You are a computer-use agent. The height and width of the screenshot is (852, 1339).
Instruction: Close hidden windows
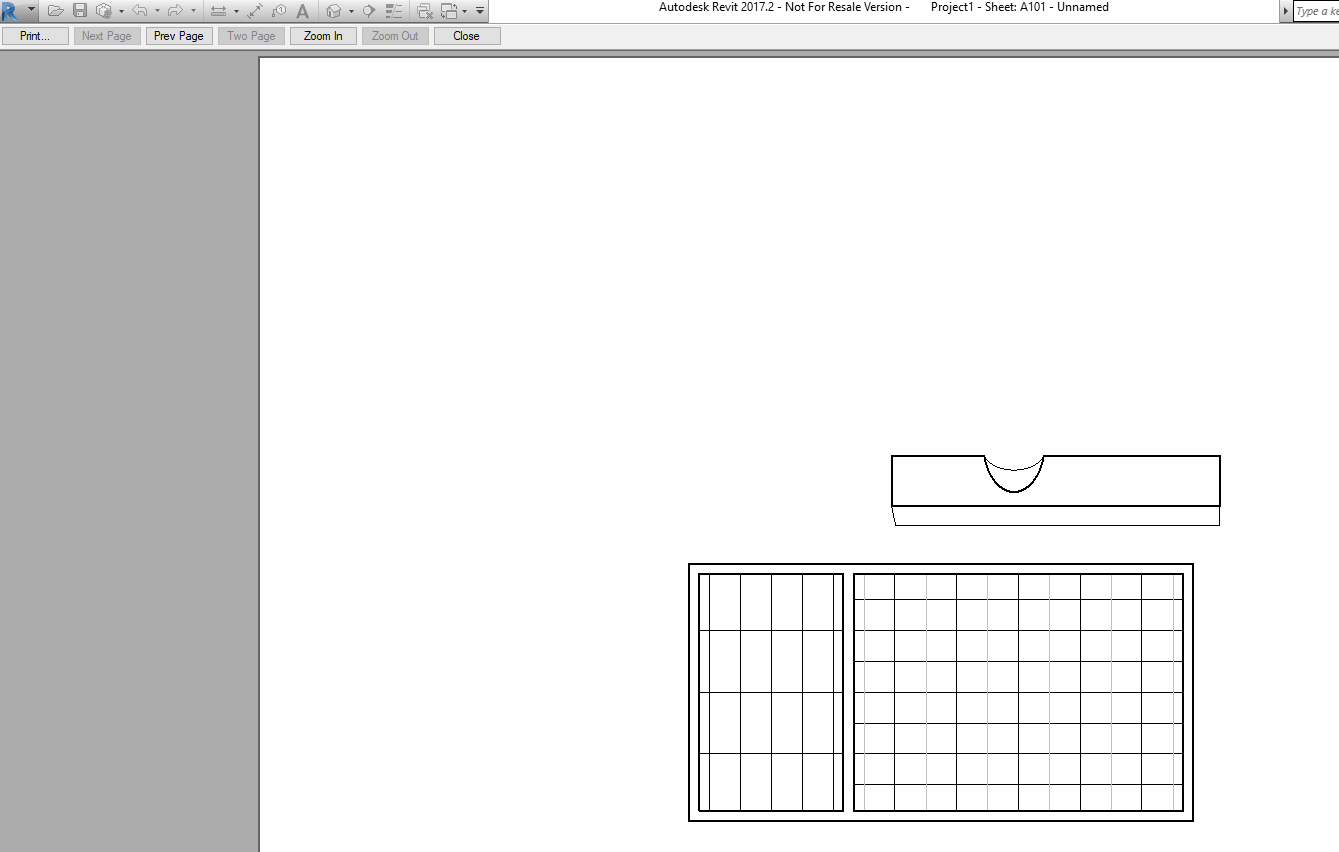point(423,10)
